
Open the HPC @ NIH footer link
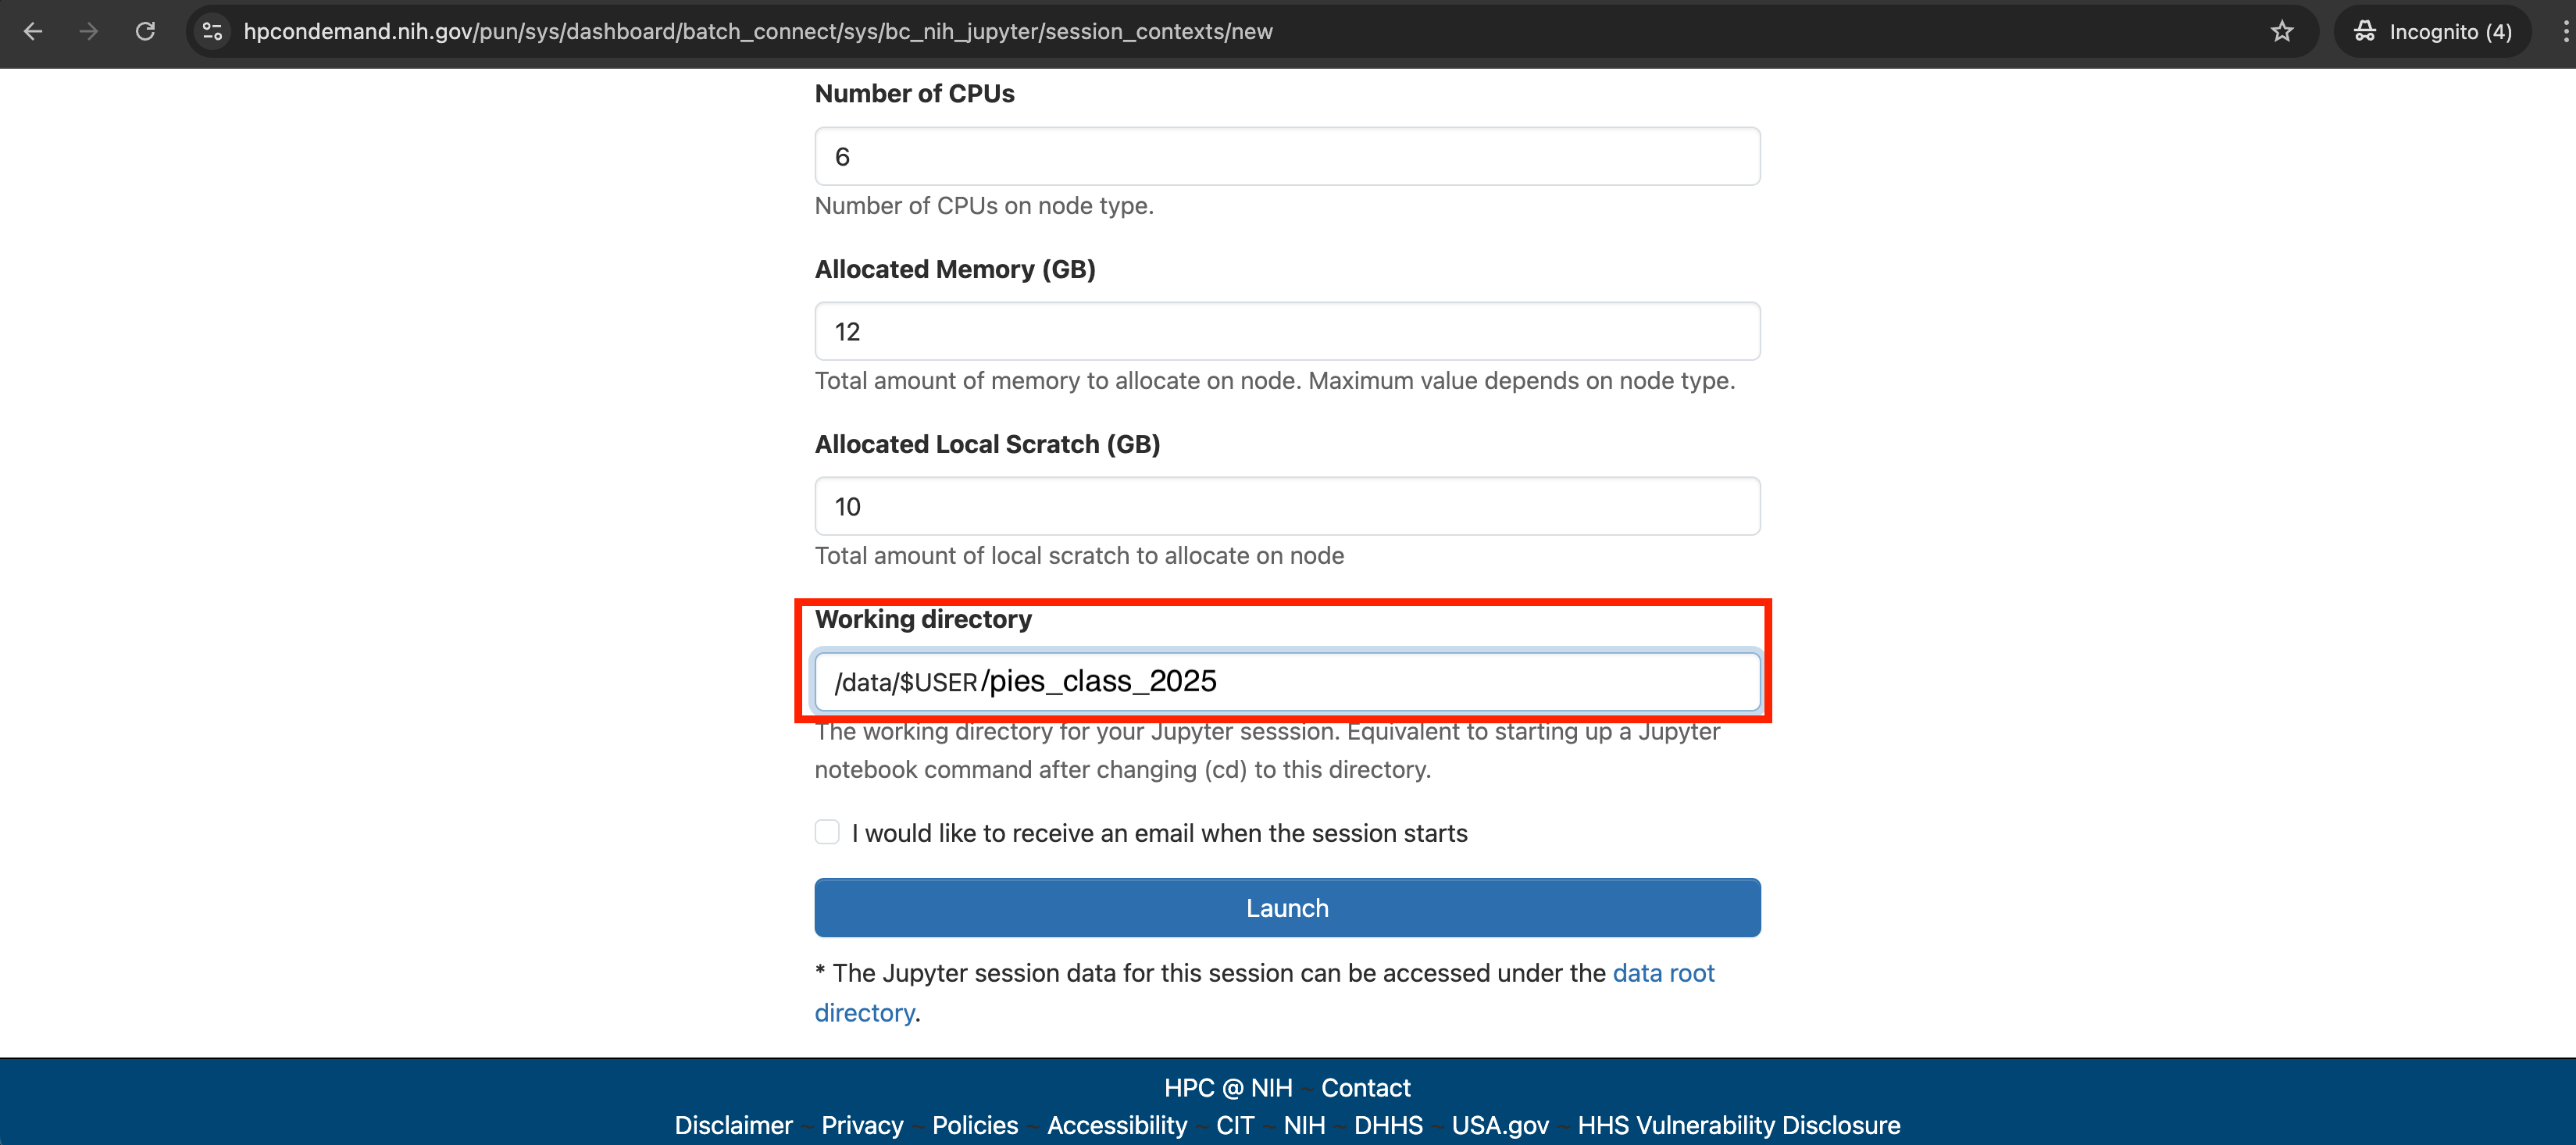[1227, 1087]
